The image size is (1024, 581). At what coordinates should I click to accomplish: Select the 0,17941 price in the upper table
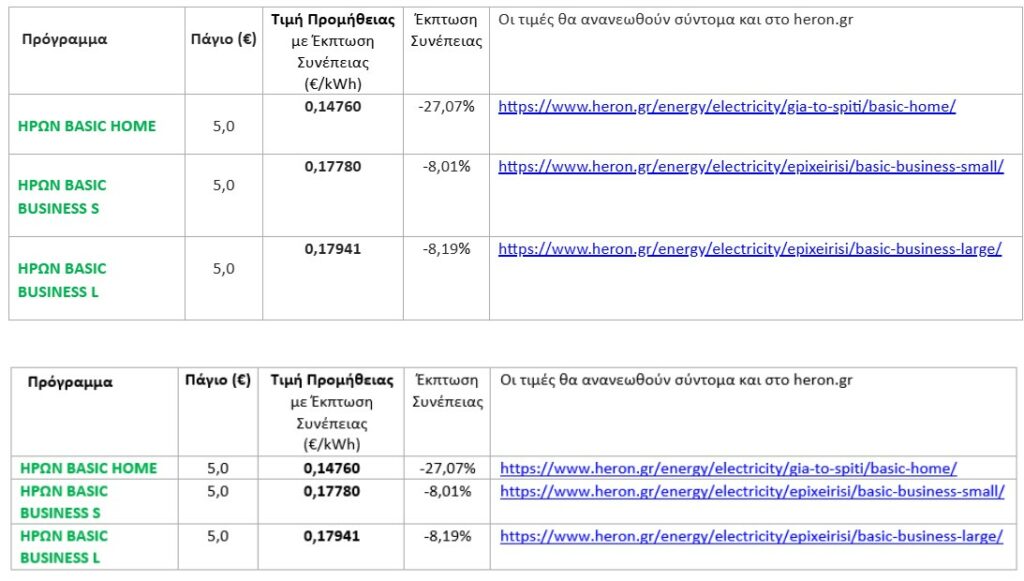pyautogui.click(x=333, y=249)
